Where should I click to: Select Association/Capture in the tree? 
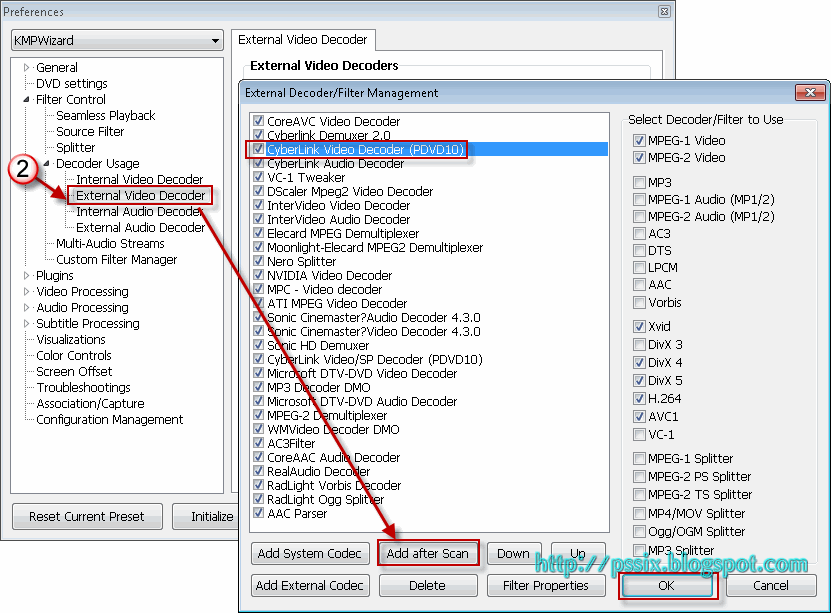coord(90,403)
